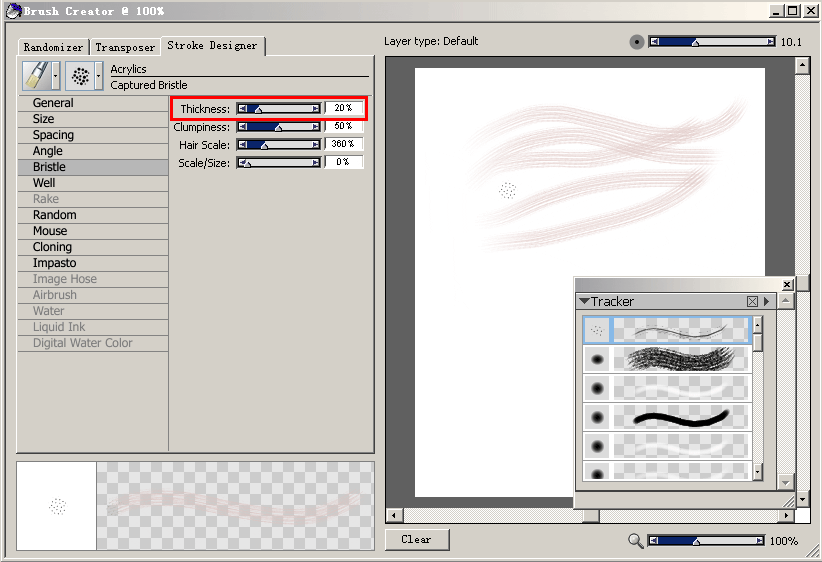Click the canvas horizontal scroll left arrow

click(x=394, y=516)
